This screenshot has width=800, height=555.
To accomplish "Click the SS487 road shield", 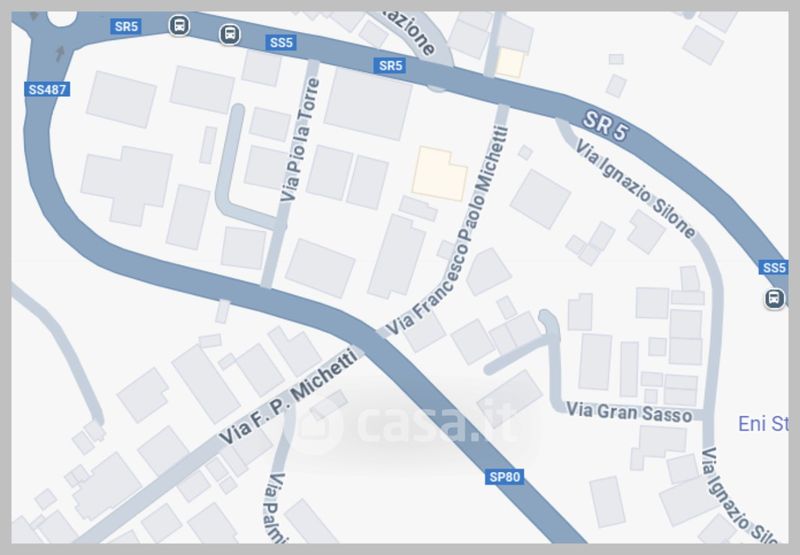I will click(x=47, y=90).
